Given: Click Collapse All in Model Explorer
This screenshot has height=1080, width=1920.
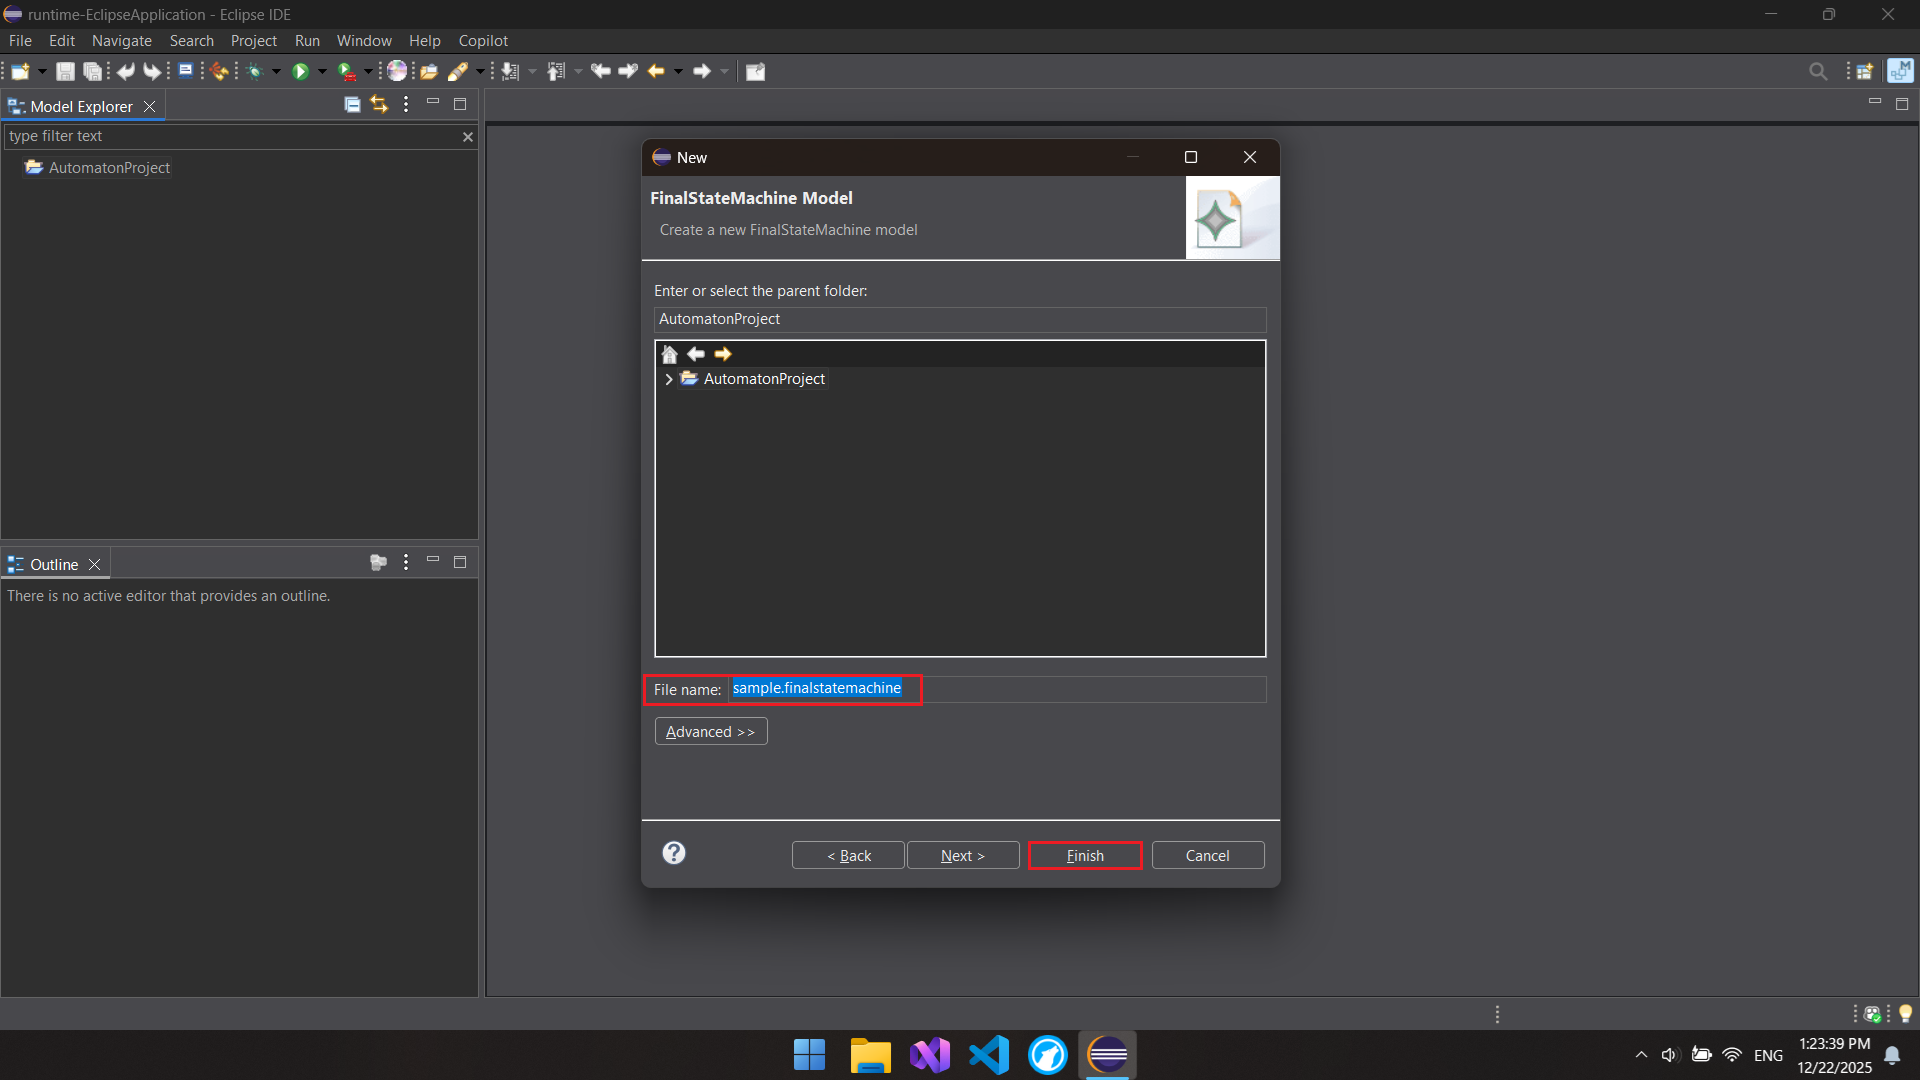Looking at the screenshot, I should point(352,104).
